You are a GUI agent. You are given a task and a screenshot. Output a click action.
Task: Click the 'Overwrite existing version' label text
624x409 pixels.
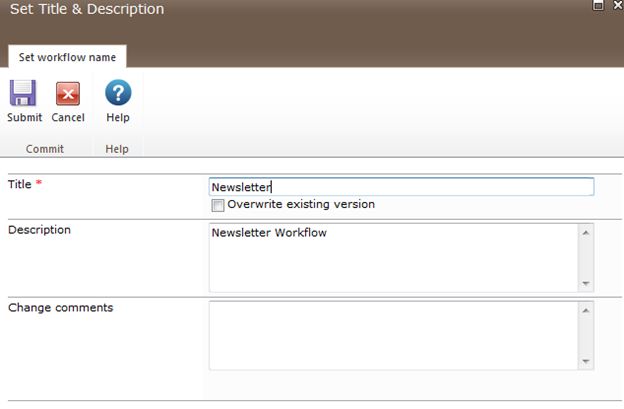coord(301,205)
